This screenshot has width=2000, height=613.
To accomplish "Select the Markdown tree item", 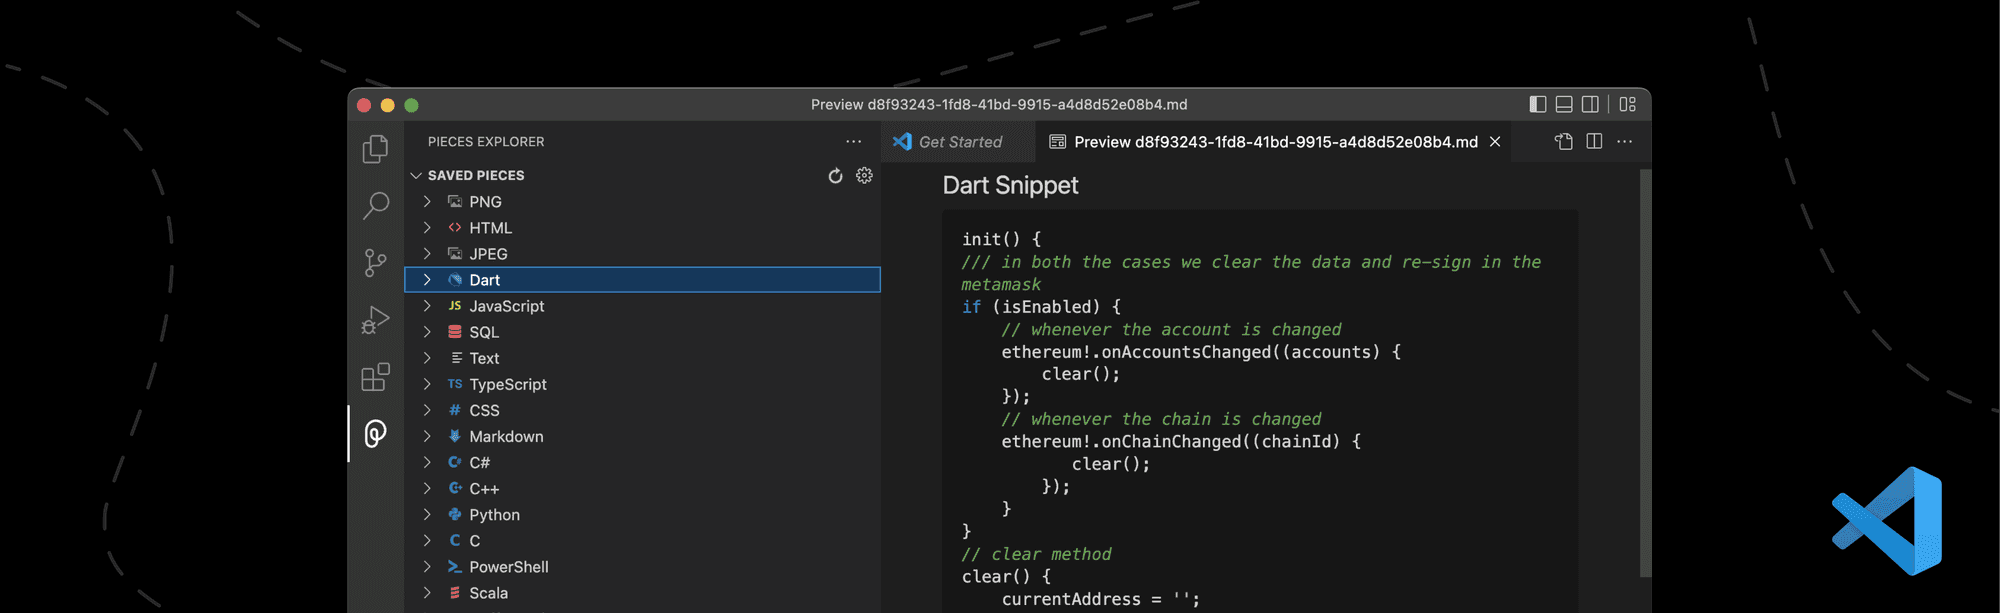I will (x=642, y=436).
